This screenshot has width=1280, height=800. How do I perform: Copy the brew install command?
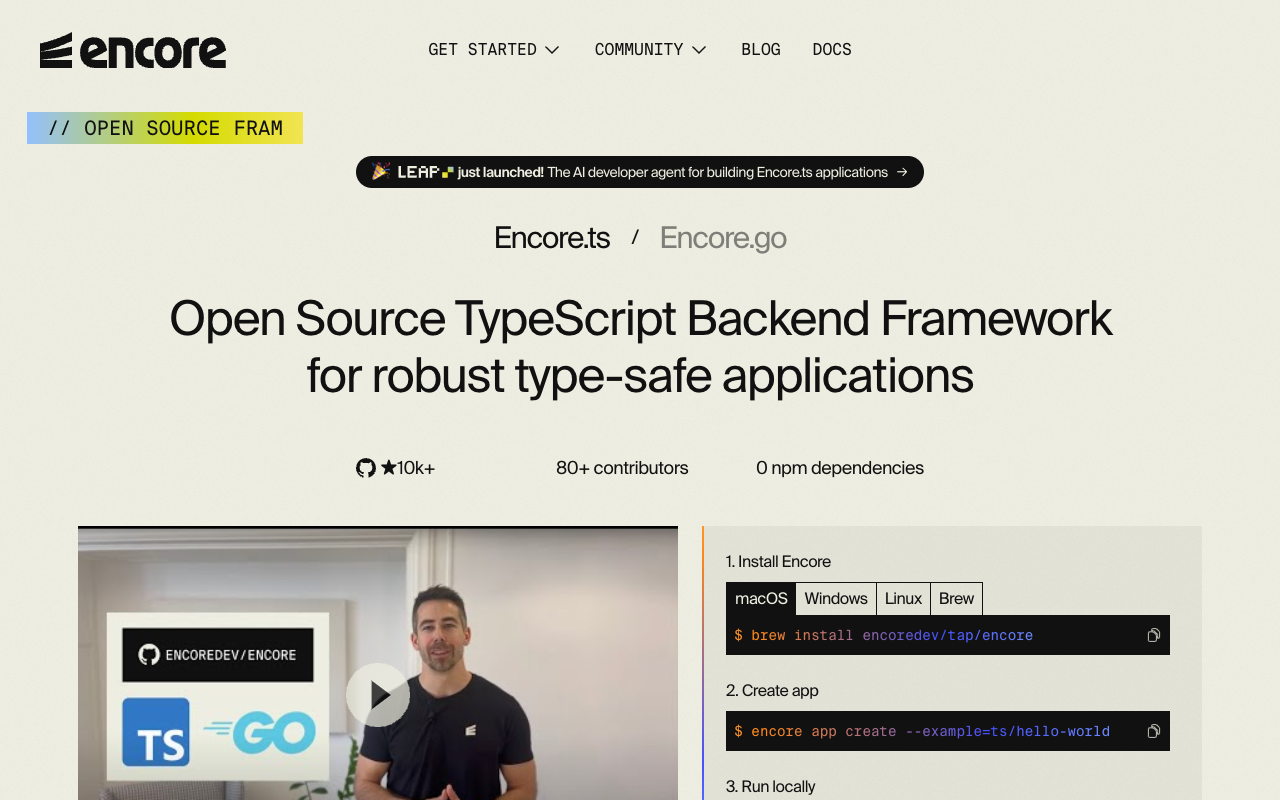(x=1153, y=635)
